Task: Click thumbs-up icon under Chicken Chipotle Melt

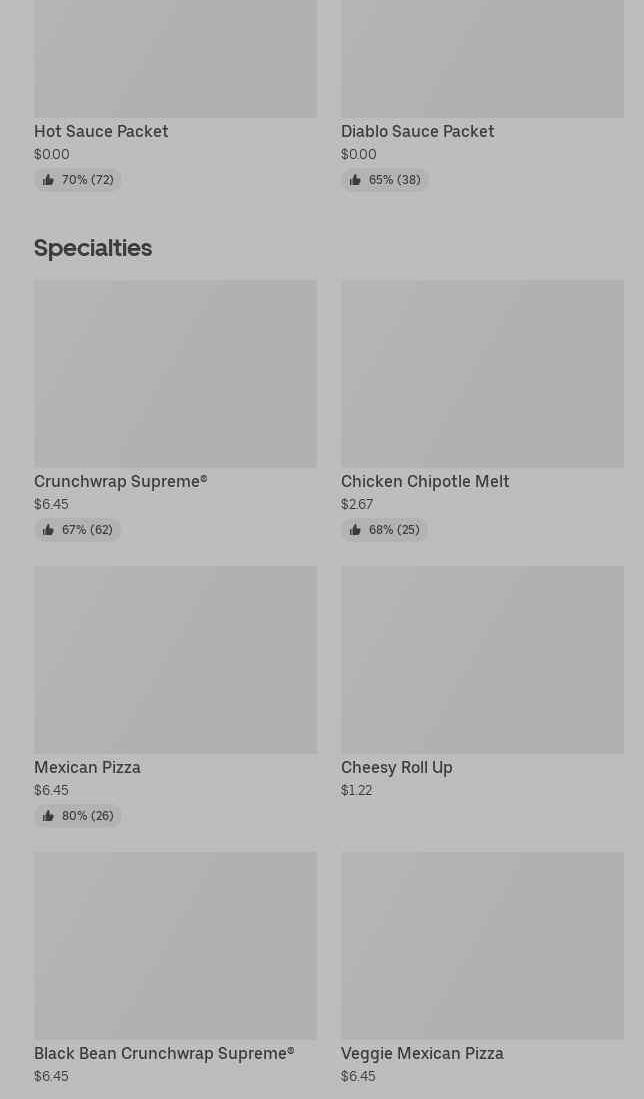Action: pyautogui.click(x=355, y=530)
